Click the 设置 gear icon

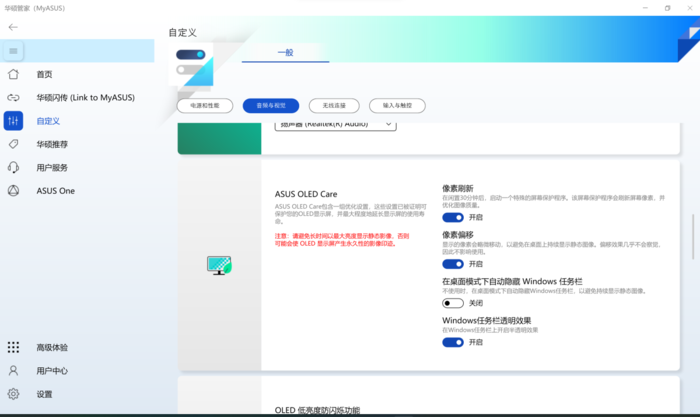coord(13,394)
